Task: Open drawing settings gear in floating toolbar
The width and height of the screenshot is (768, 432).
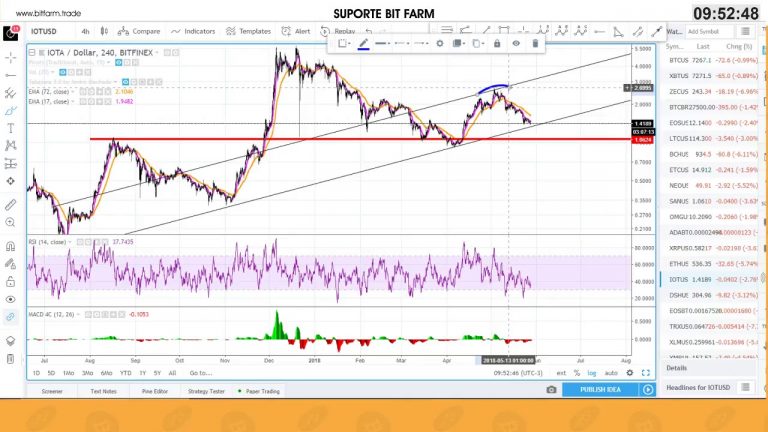Action: coord(440,44)
